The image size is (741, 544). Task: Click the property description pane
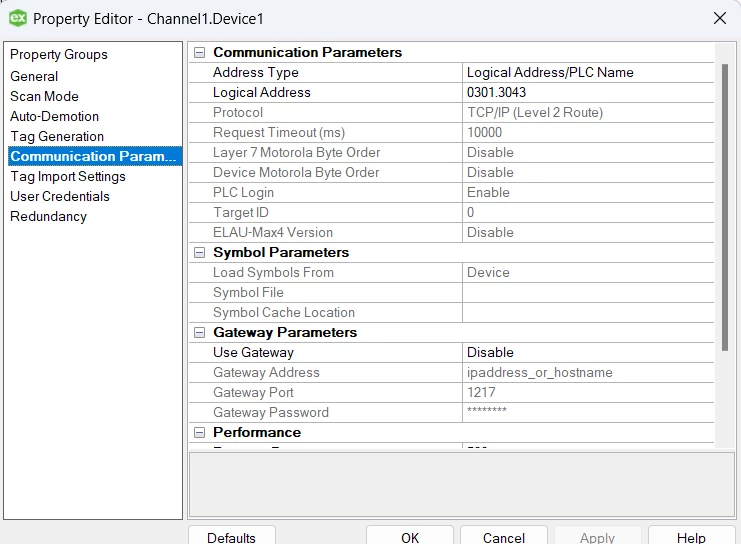tap(462, 484)
